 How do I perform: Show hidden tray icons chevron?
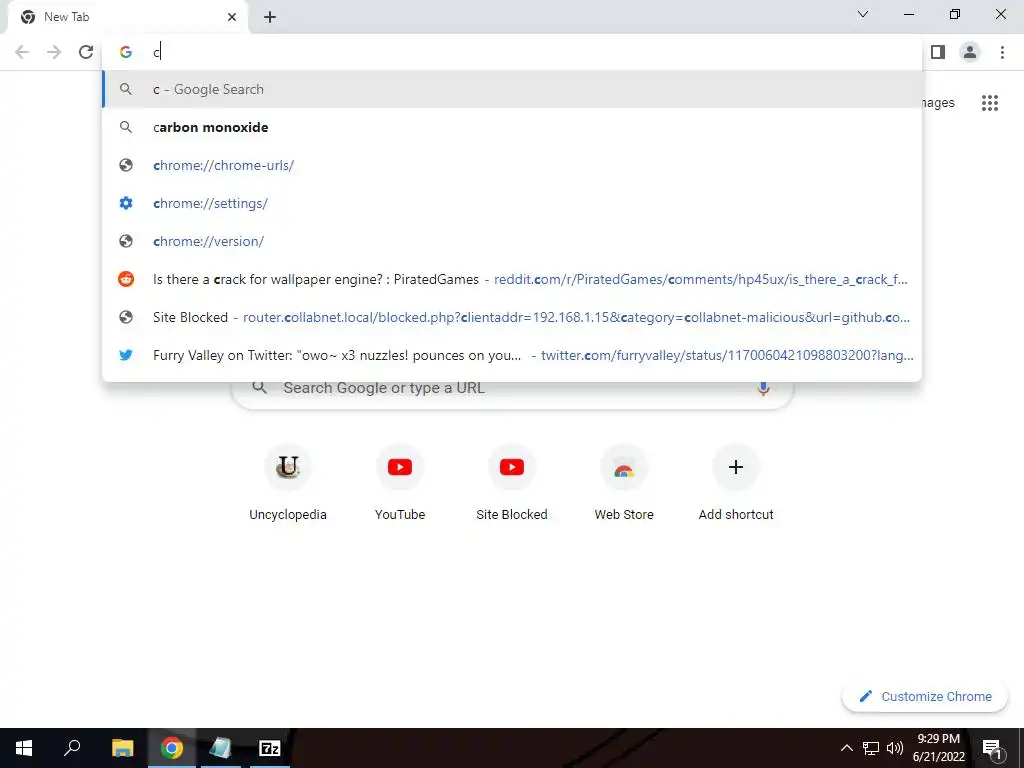[x=846, y=748]
